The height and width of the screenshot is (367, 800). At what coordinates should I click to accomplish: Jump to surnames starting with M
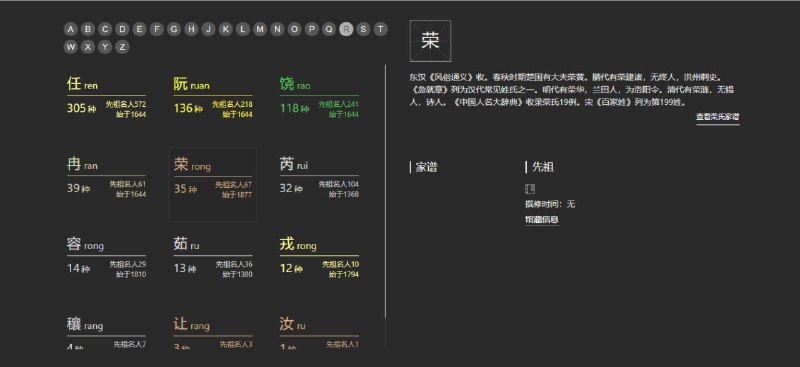point(260,29)
